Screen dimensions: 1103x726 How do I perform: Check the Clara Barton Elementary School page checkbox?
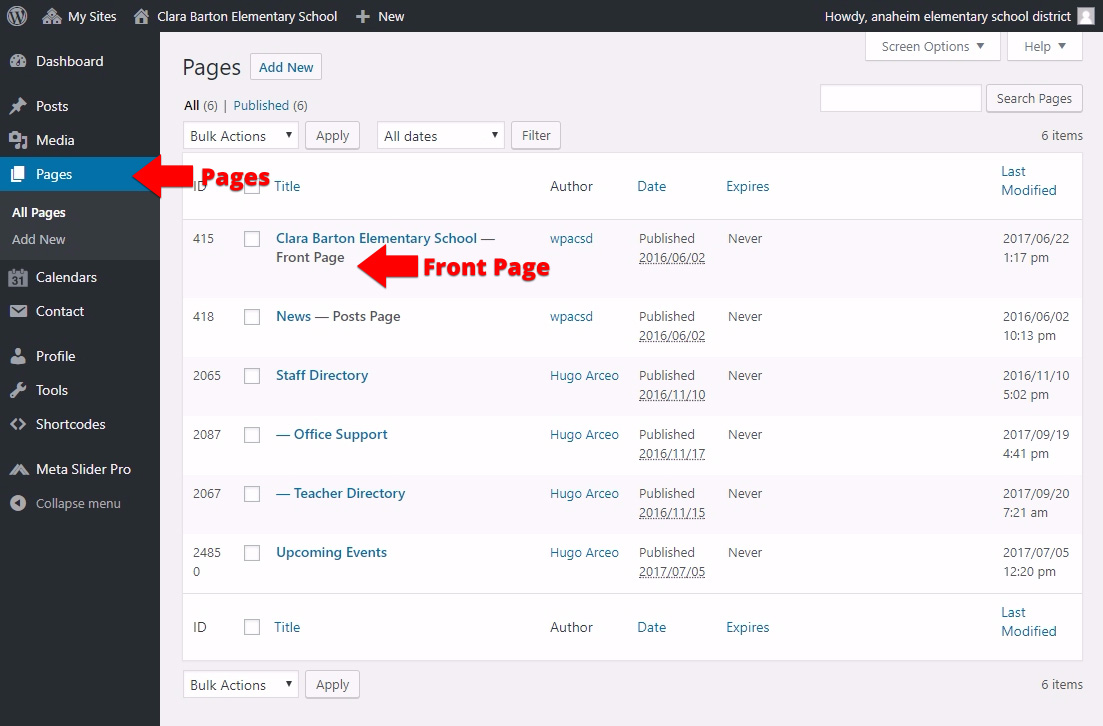tap(252, 239)
